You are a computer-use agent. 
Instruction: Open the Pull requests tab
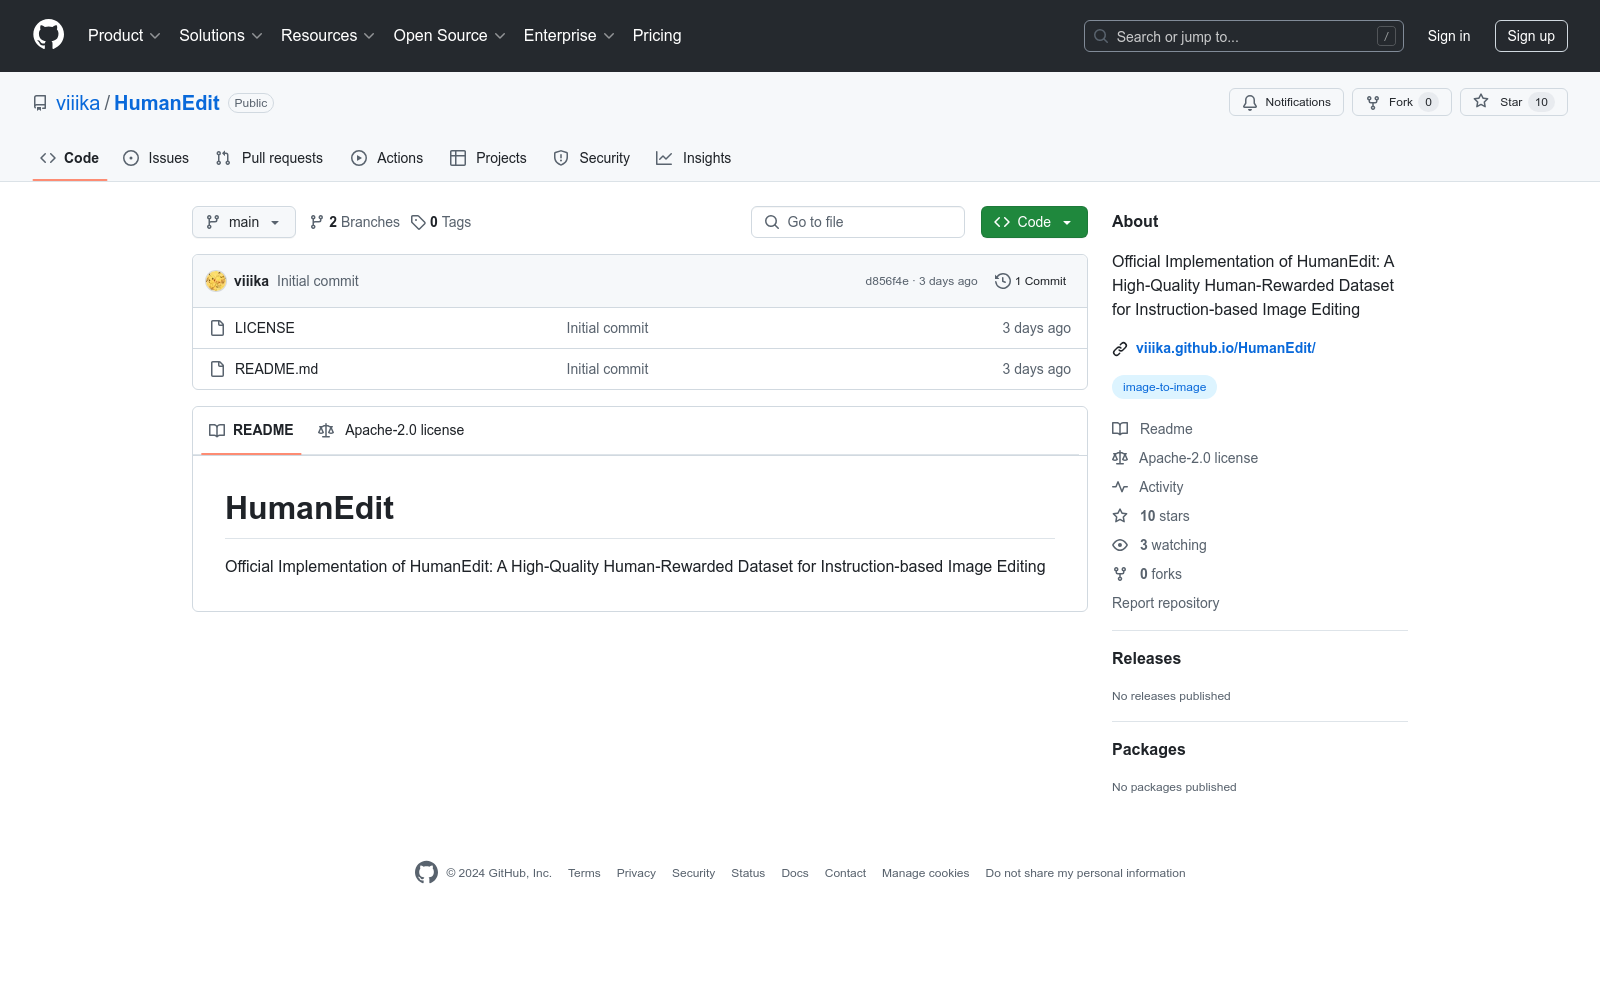tap(269, 158)
